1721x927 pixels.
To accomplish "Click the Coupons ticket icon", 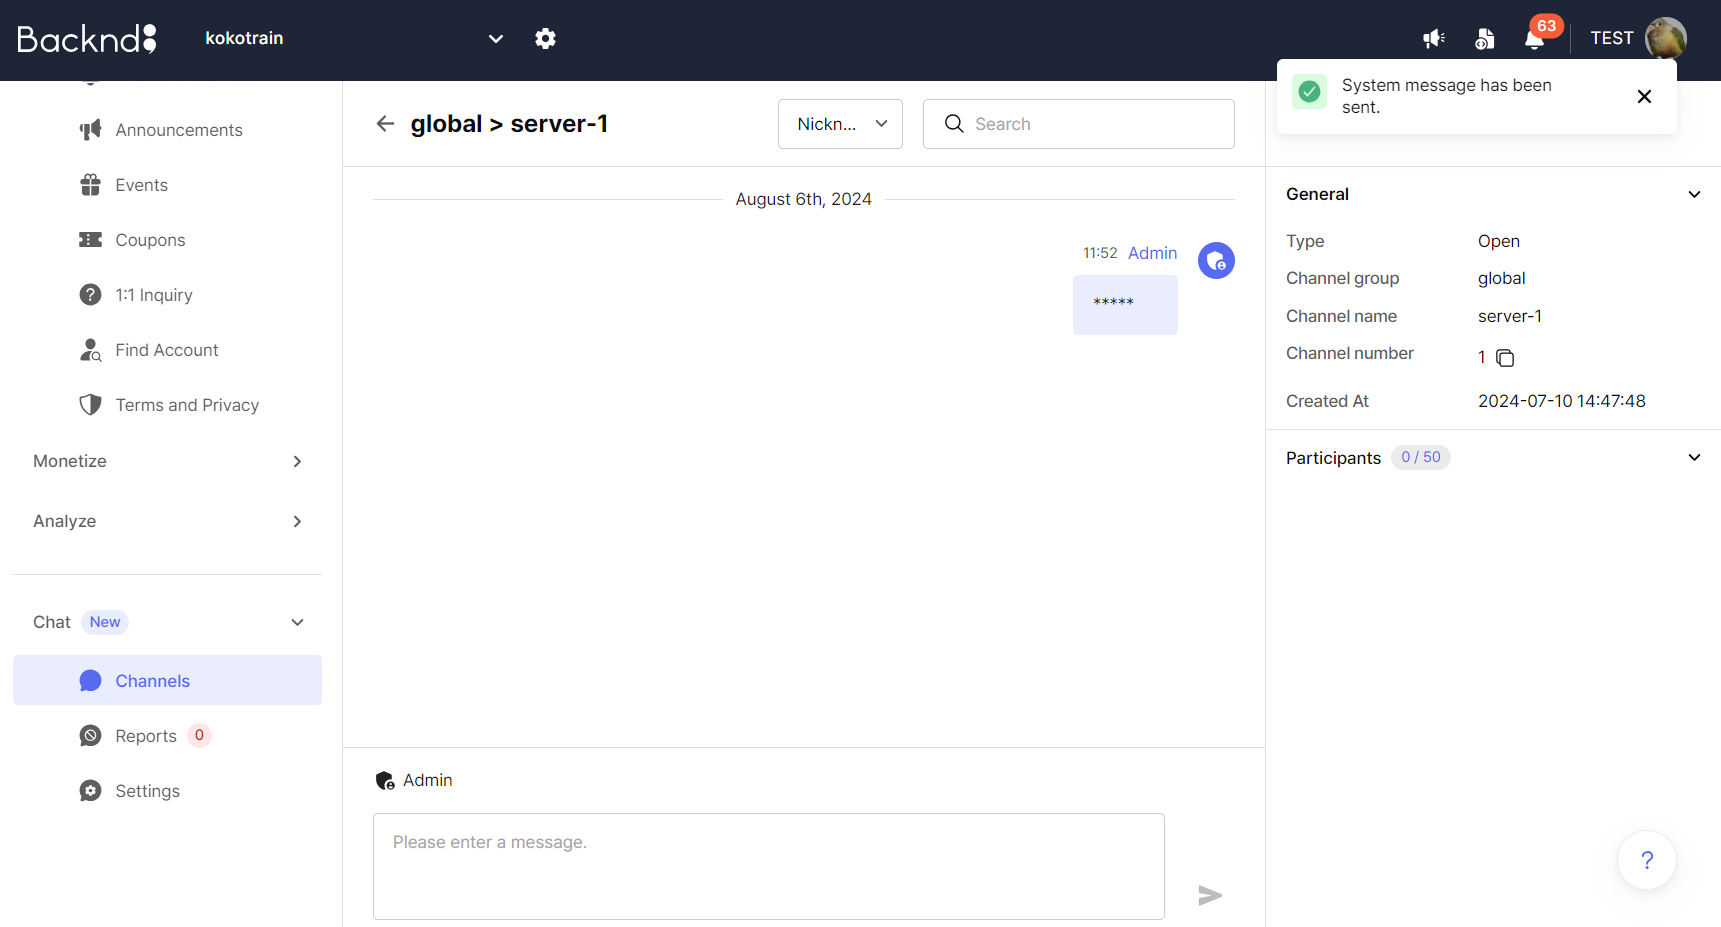I will [90, 240].
